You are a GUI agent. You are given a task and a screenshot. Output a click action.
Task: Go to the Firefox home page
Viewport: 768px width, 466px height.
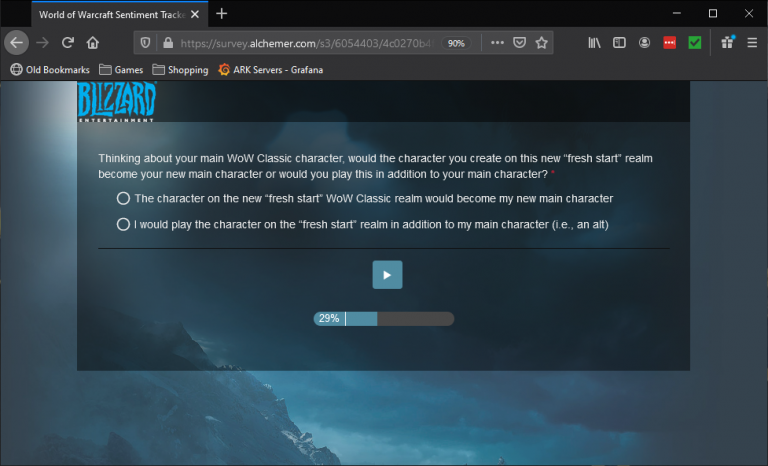point(93,43)
